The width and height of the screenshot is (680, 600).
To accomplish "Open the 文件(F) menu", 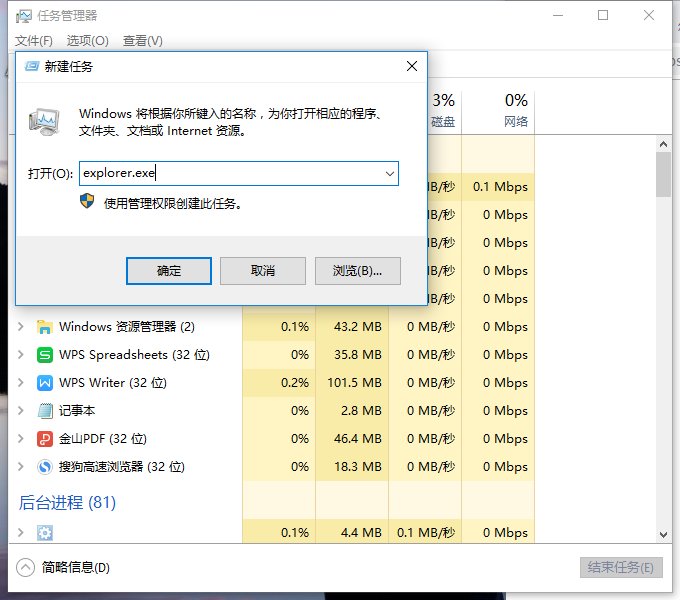I will point(34,41).
